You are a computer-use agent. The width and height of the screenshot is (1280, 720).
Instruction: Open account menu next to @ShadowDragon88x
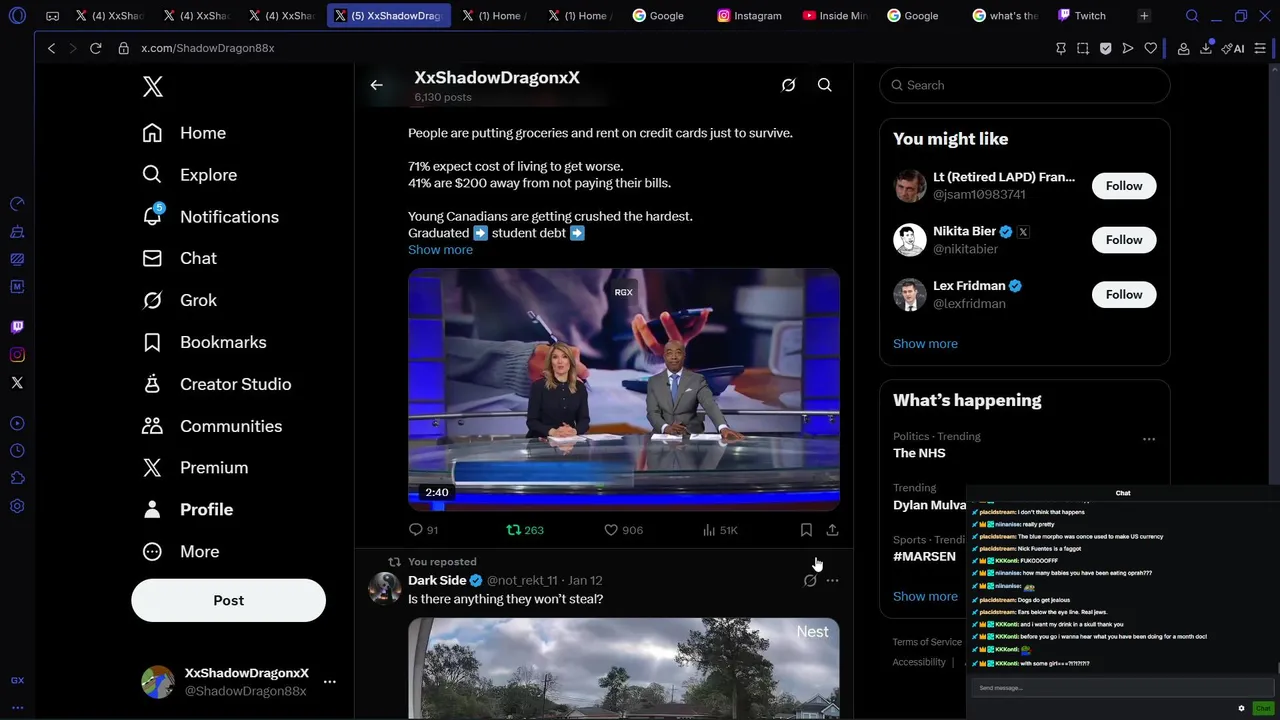pyautogui.click(x=329, y=682)
